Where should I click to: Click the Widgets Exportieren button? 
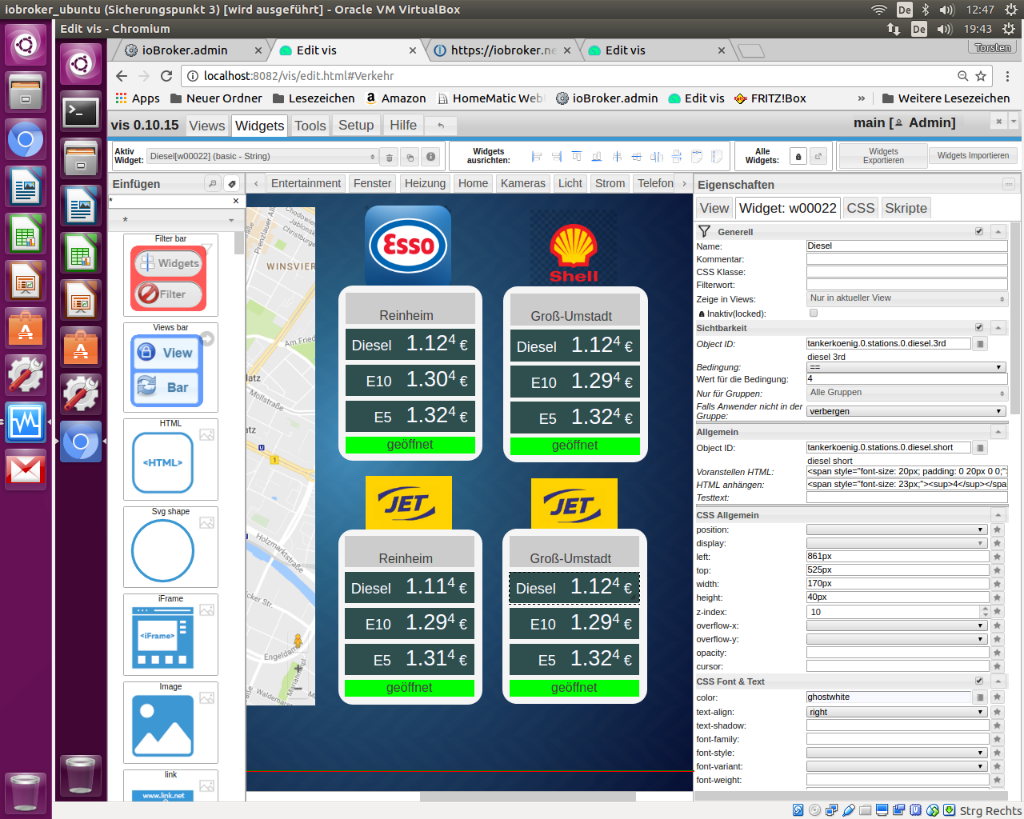[x=882, y=156]
